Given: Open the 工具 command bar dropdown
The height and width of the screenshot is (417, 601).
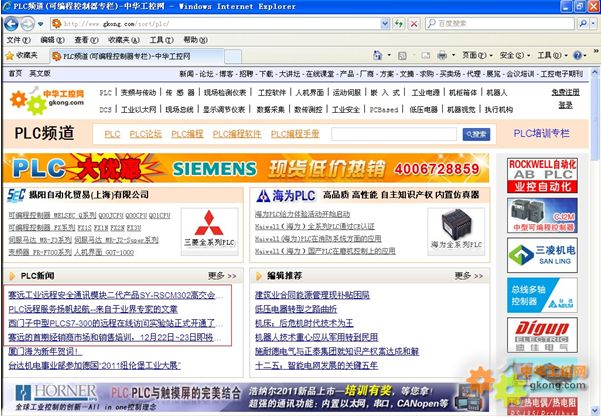Looking at the screenshot, I should [x=552, y=56].
